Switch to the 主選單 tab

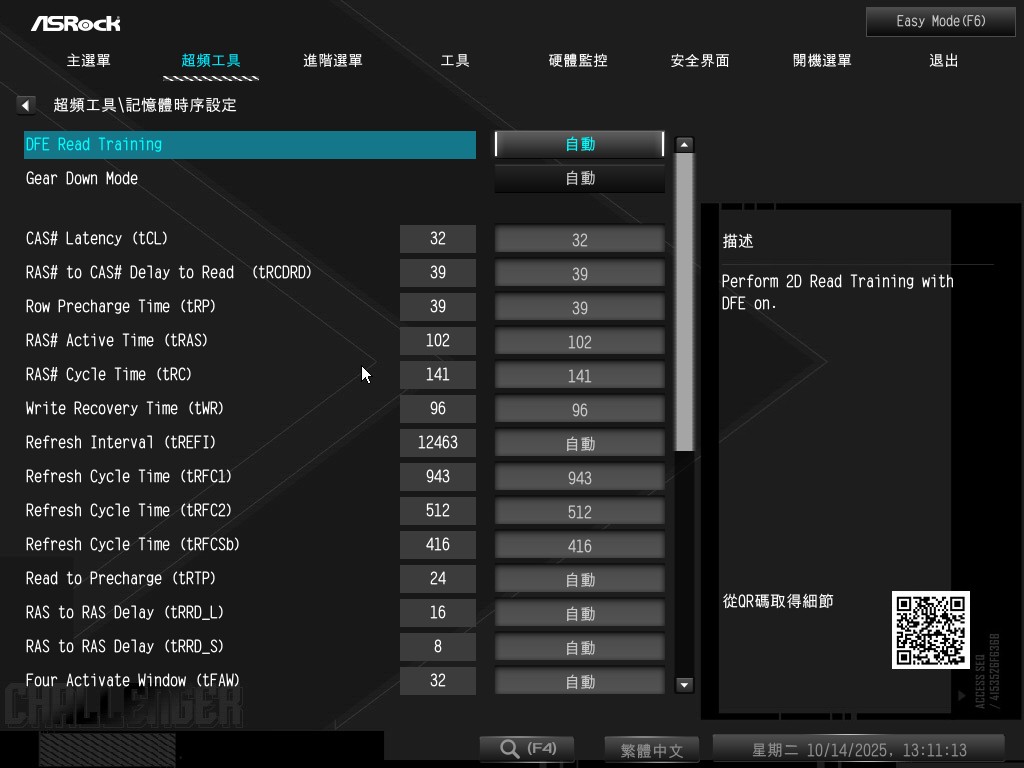(89, 61)
